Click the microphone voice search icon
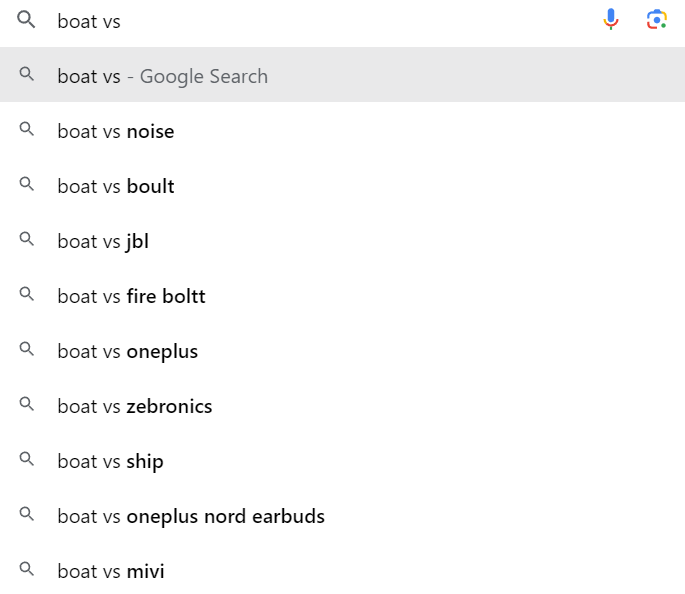Screen dimensions: 685x594 click(x=611, y=20)
